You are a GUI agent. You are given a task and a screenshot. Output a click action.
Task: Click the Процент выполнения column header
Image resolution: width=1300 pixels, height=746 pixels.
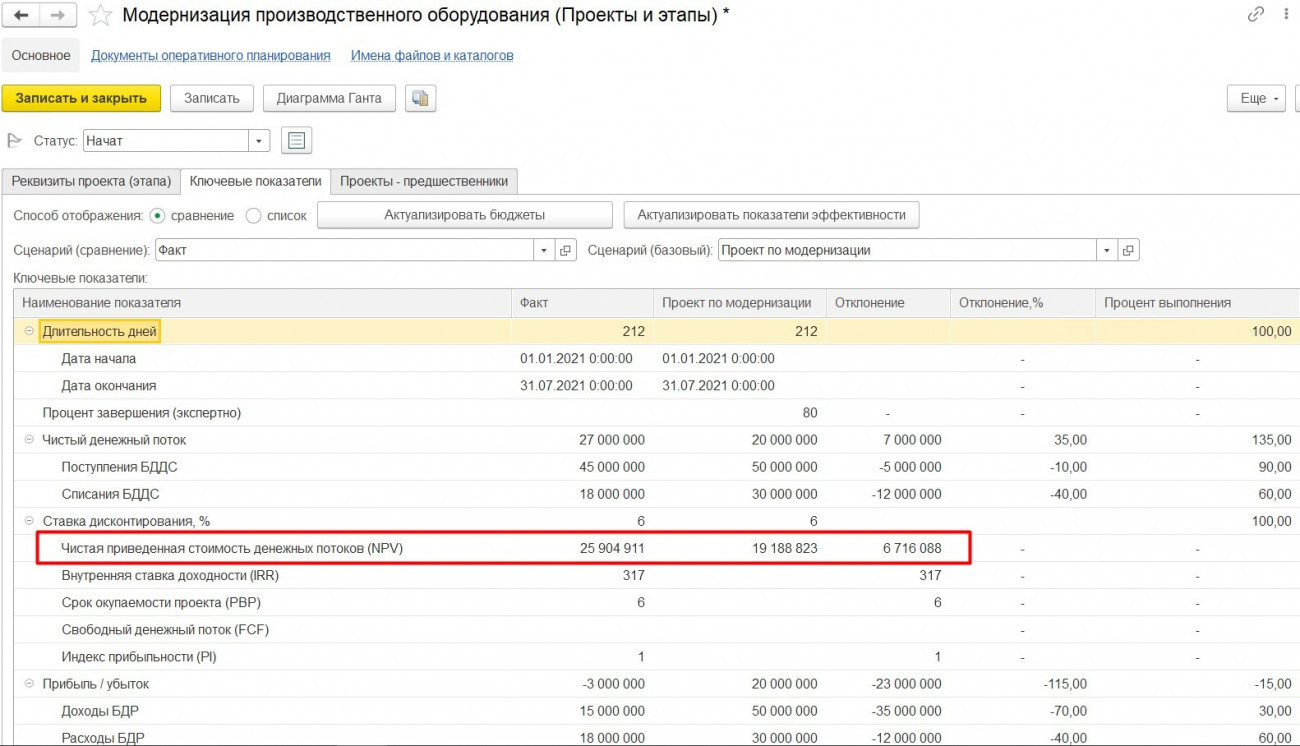pyautogui.click(x=1198, y=303)
